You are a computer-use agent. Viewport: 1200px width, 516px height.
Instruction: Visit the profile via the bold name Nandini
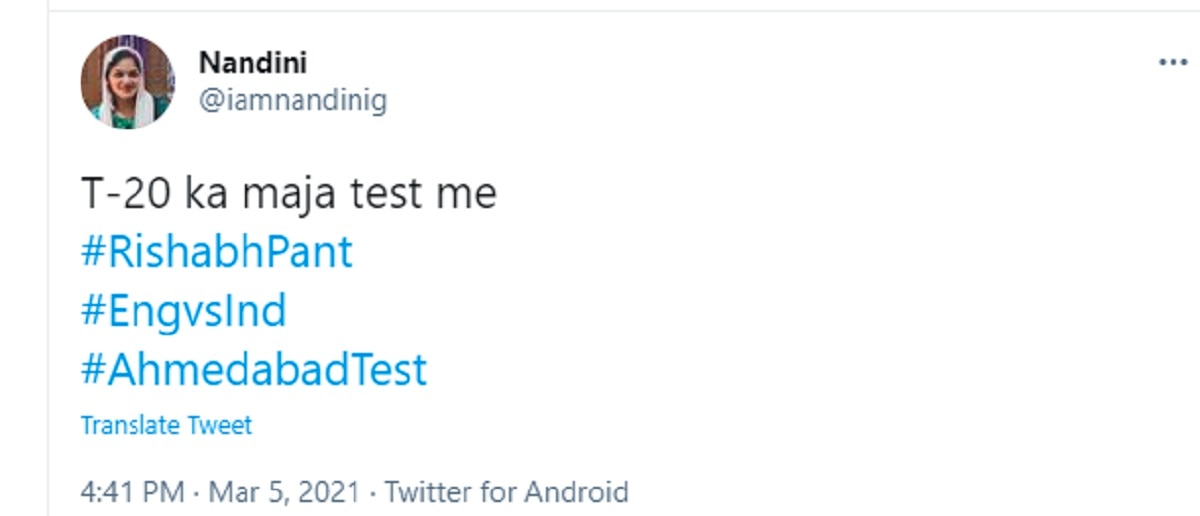point(253,62)
